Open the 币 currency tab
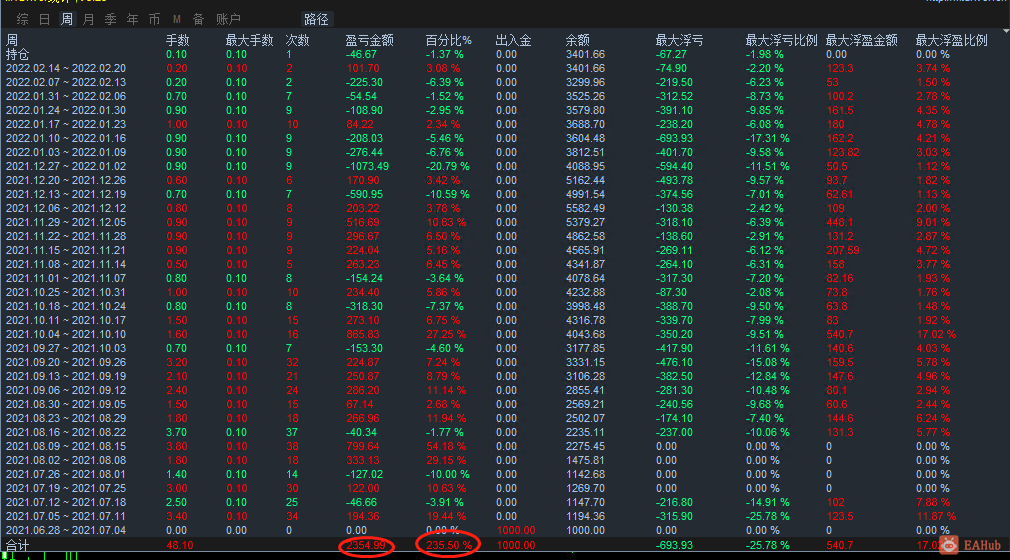 (154, 19)
